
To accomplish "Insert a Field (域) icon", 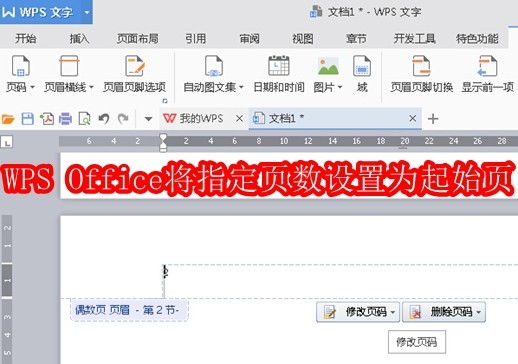I will coord(362,66).
